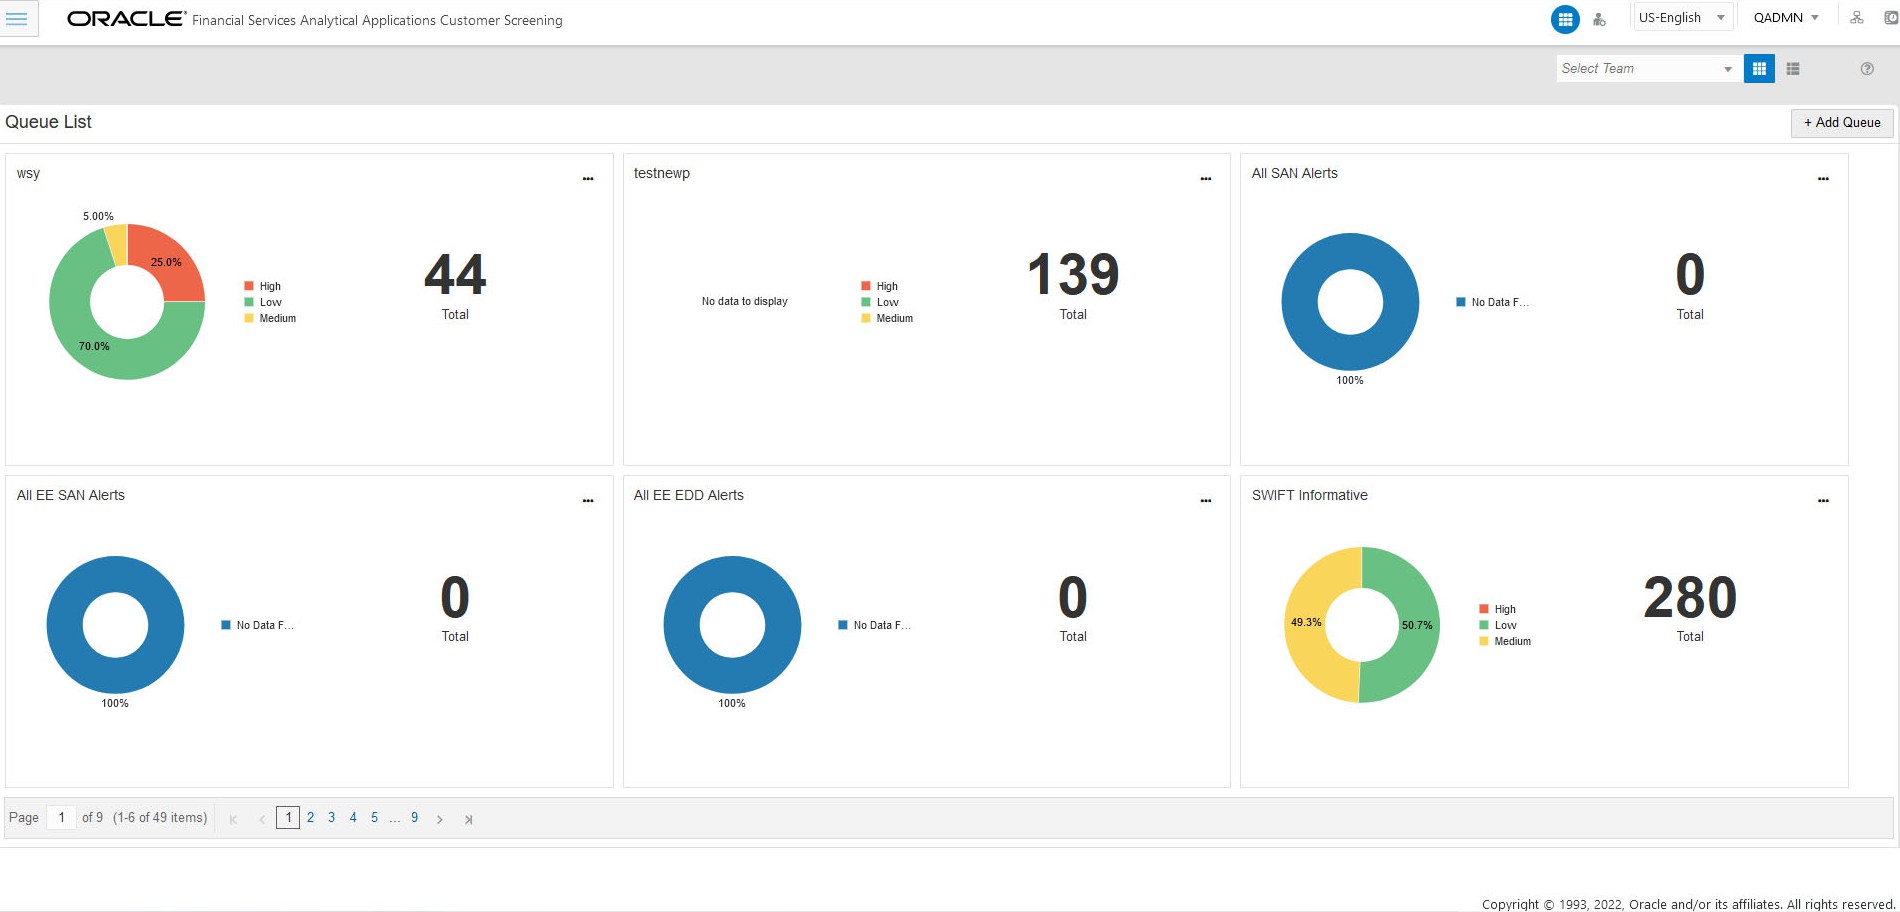Expand the QADMN user menu
The image size is (1900, 912).
pos(1786,18)
